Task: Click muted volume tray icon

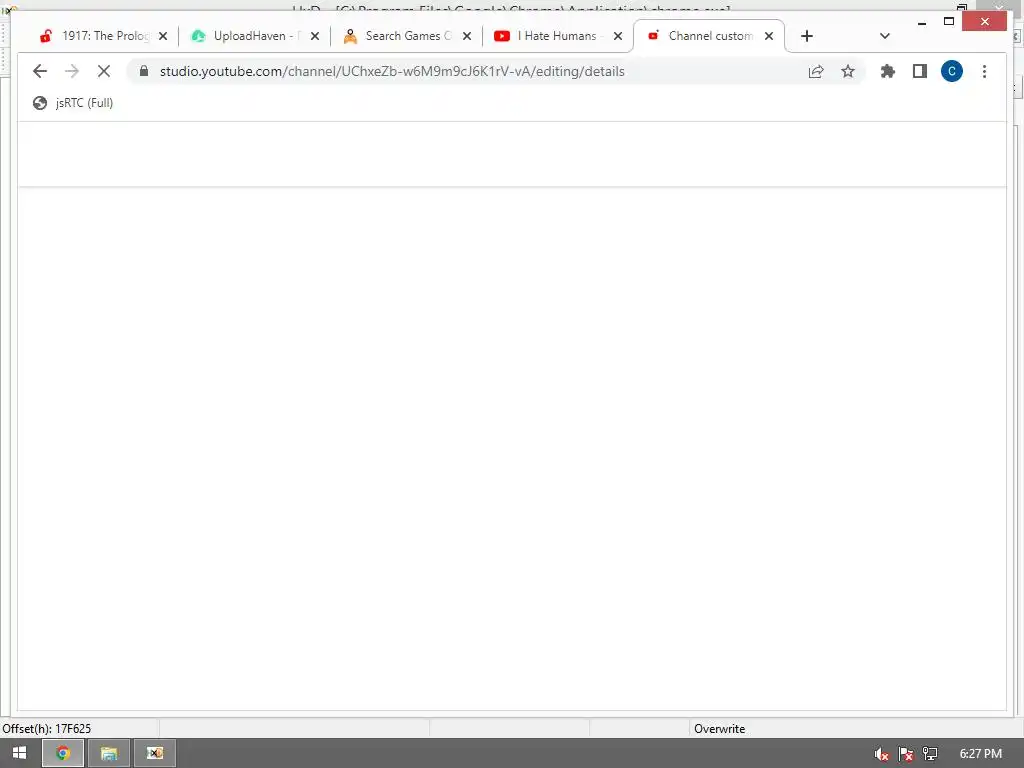Action: 882,754
